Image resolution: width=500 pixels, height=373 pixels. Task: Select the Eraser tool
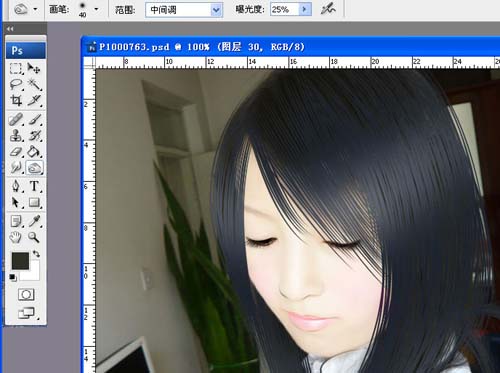[16, 152]
